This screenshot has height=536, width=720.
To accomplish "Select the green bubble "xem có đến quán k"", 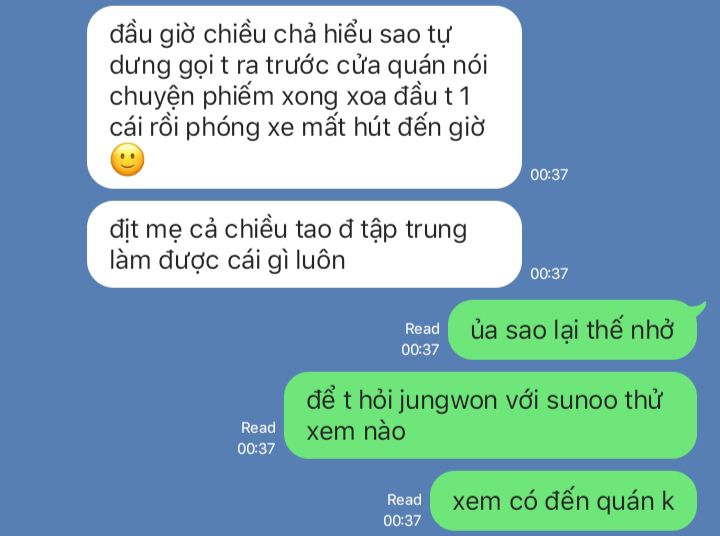I will (x=563, y=501).
